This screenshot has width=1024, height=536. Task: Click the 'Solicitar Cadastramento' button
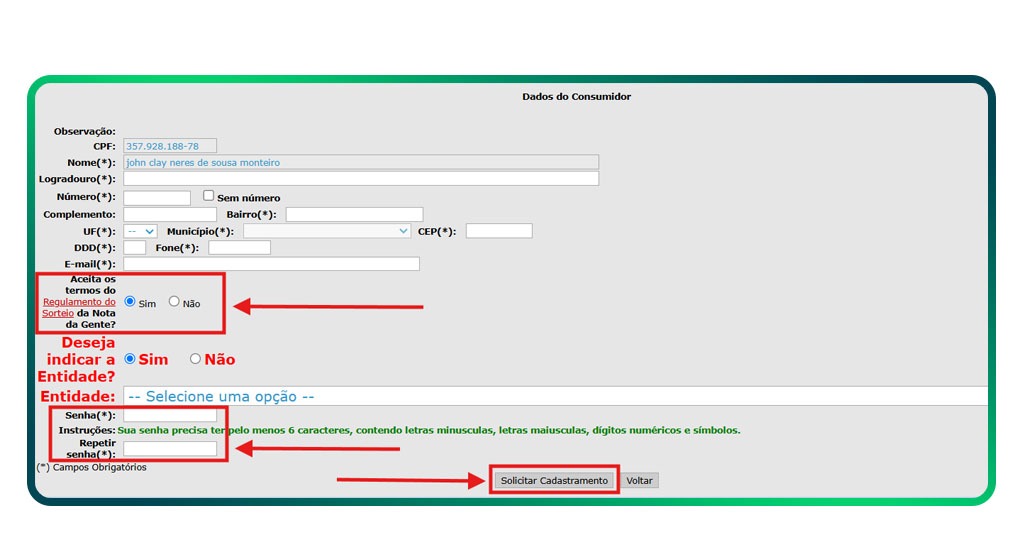(x=554, y=480)
